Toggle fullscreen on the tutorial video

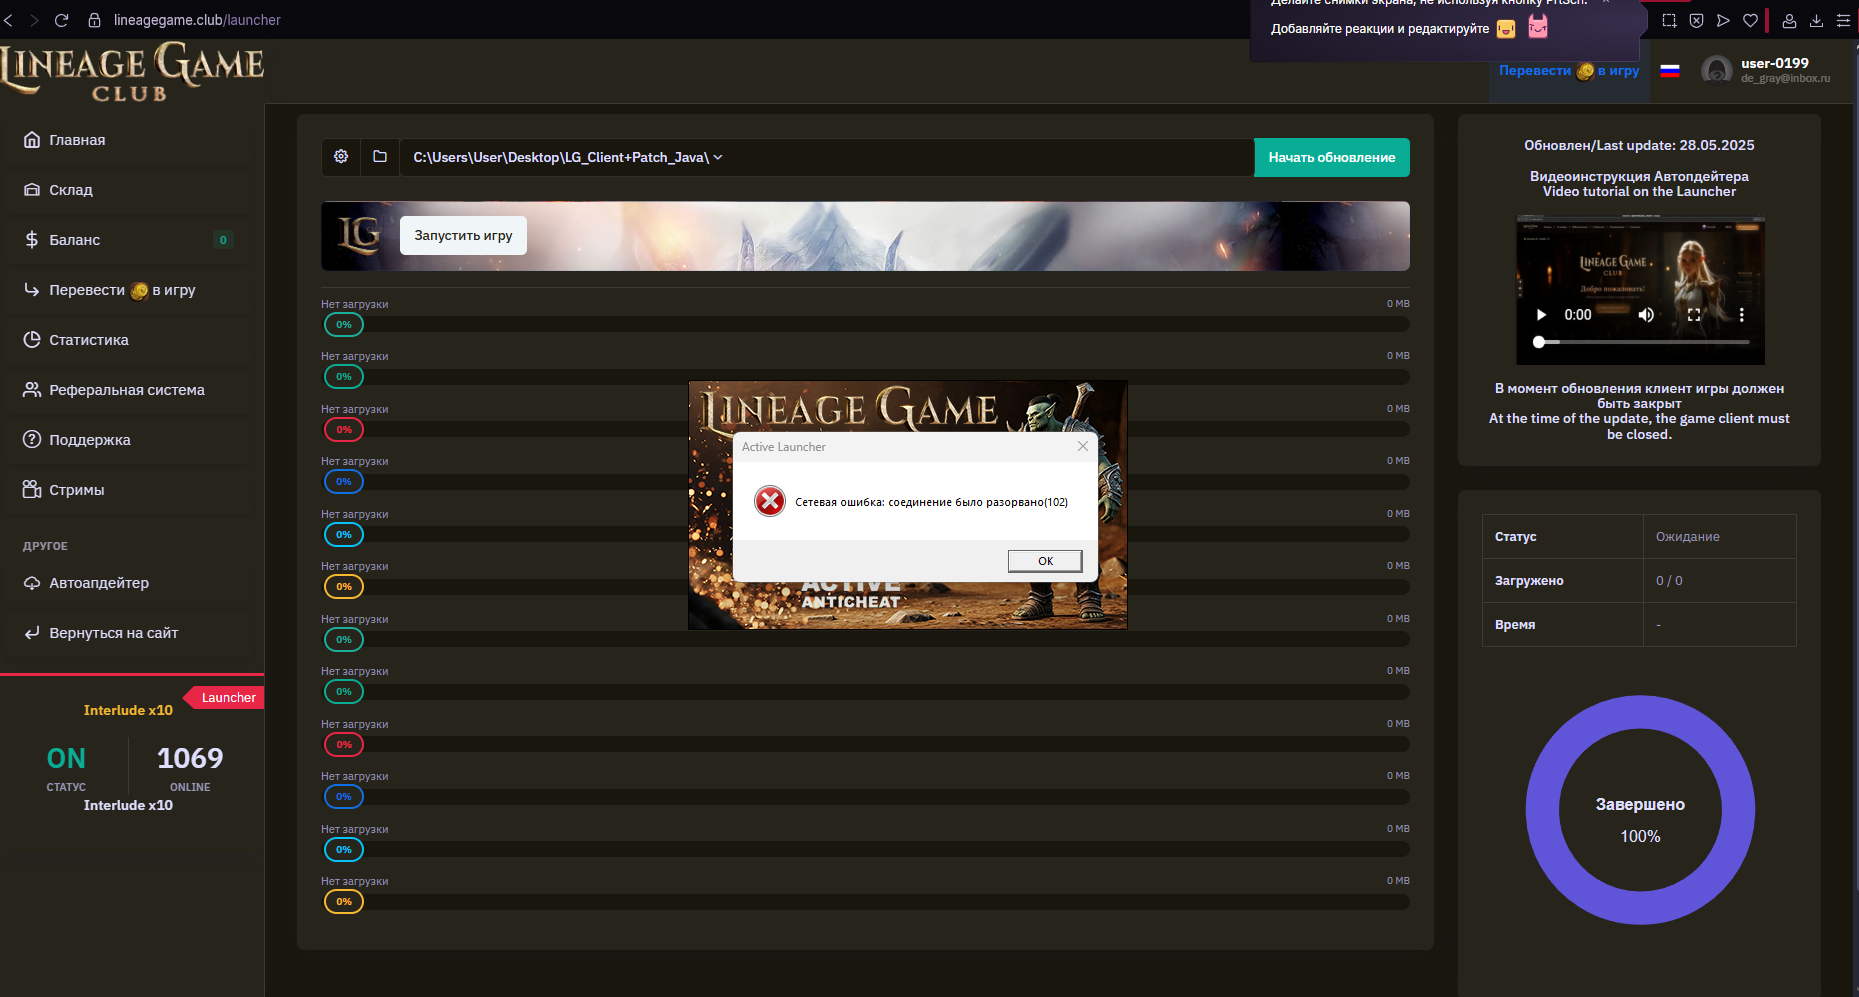point(1694,315)
